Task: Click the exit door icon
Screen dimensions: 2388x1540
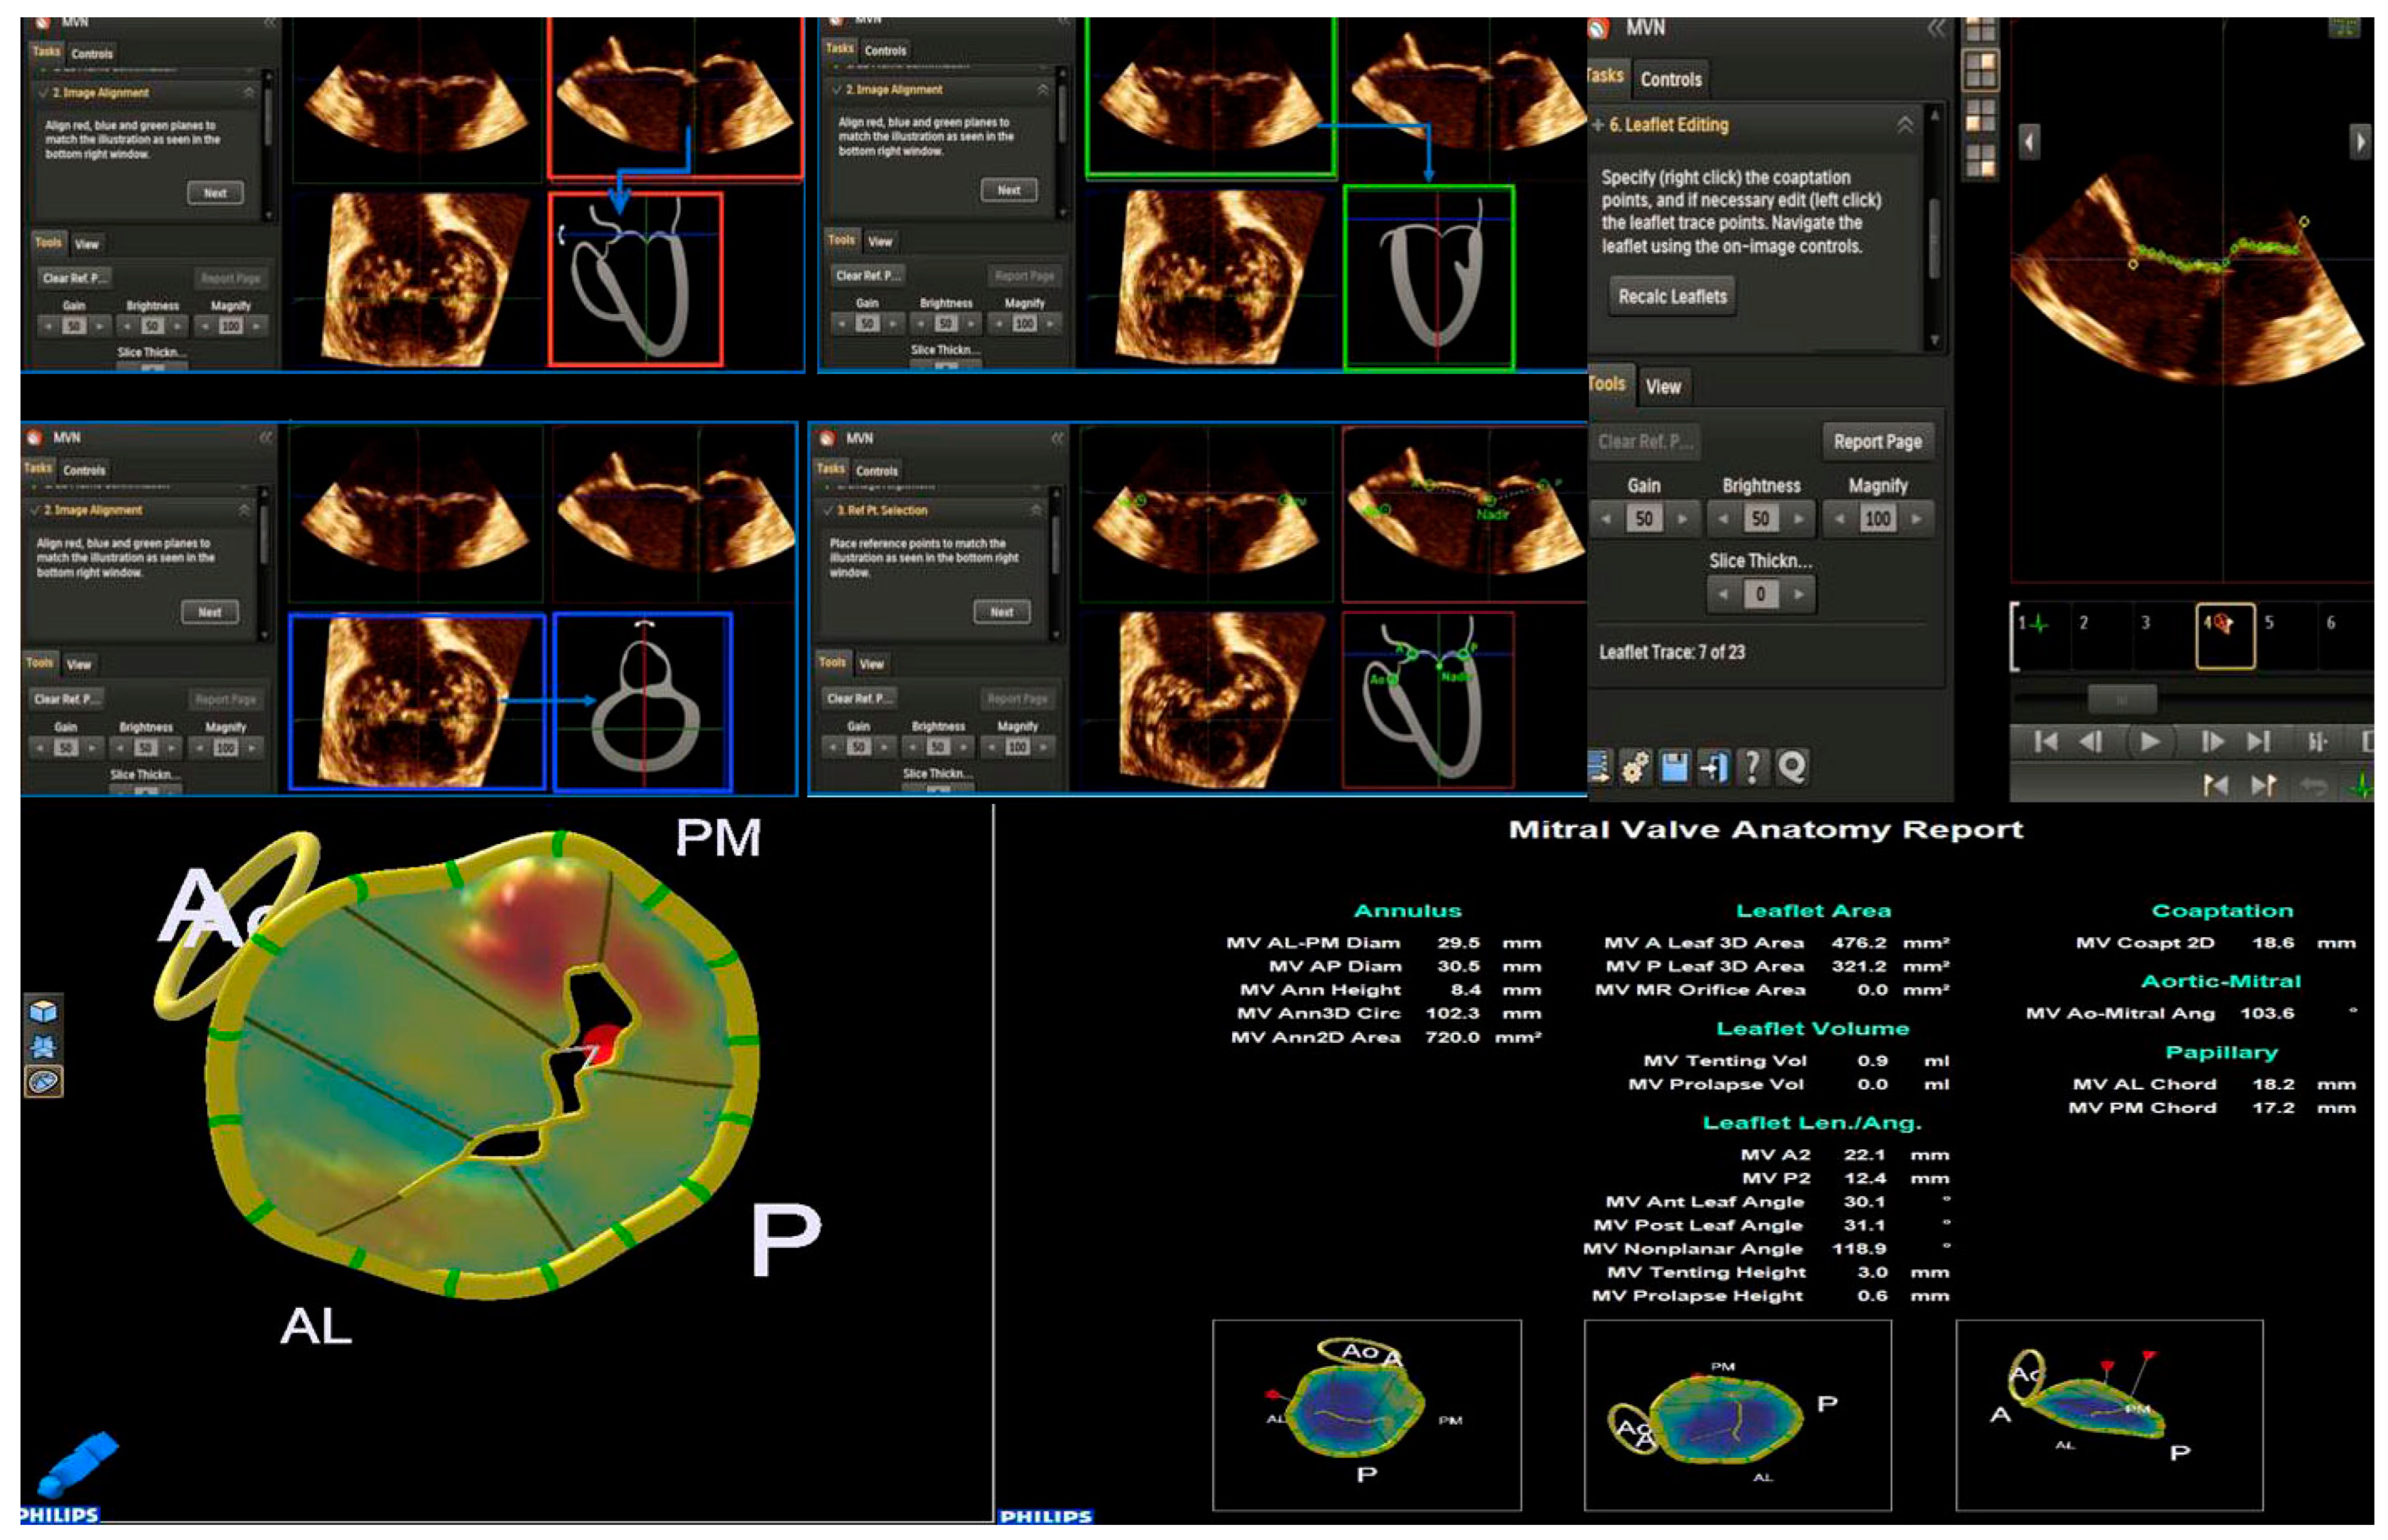Action: pyautogui.click(x=1713, y=767)
